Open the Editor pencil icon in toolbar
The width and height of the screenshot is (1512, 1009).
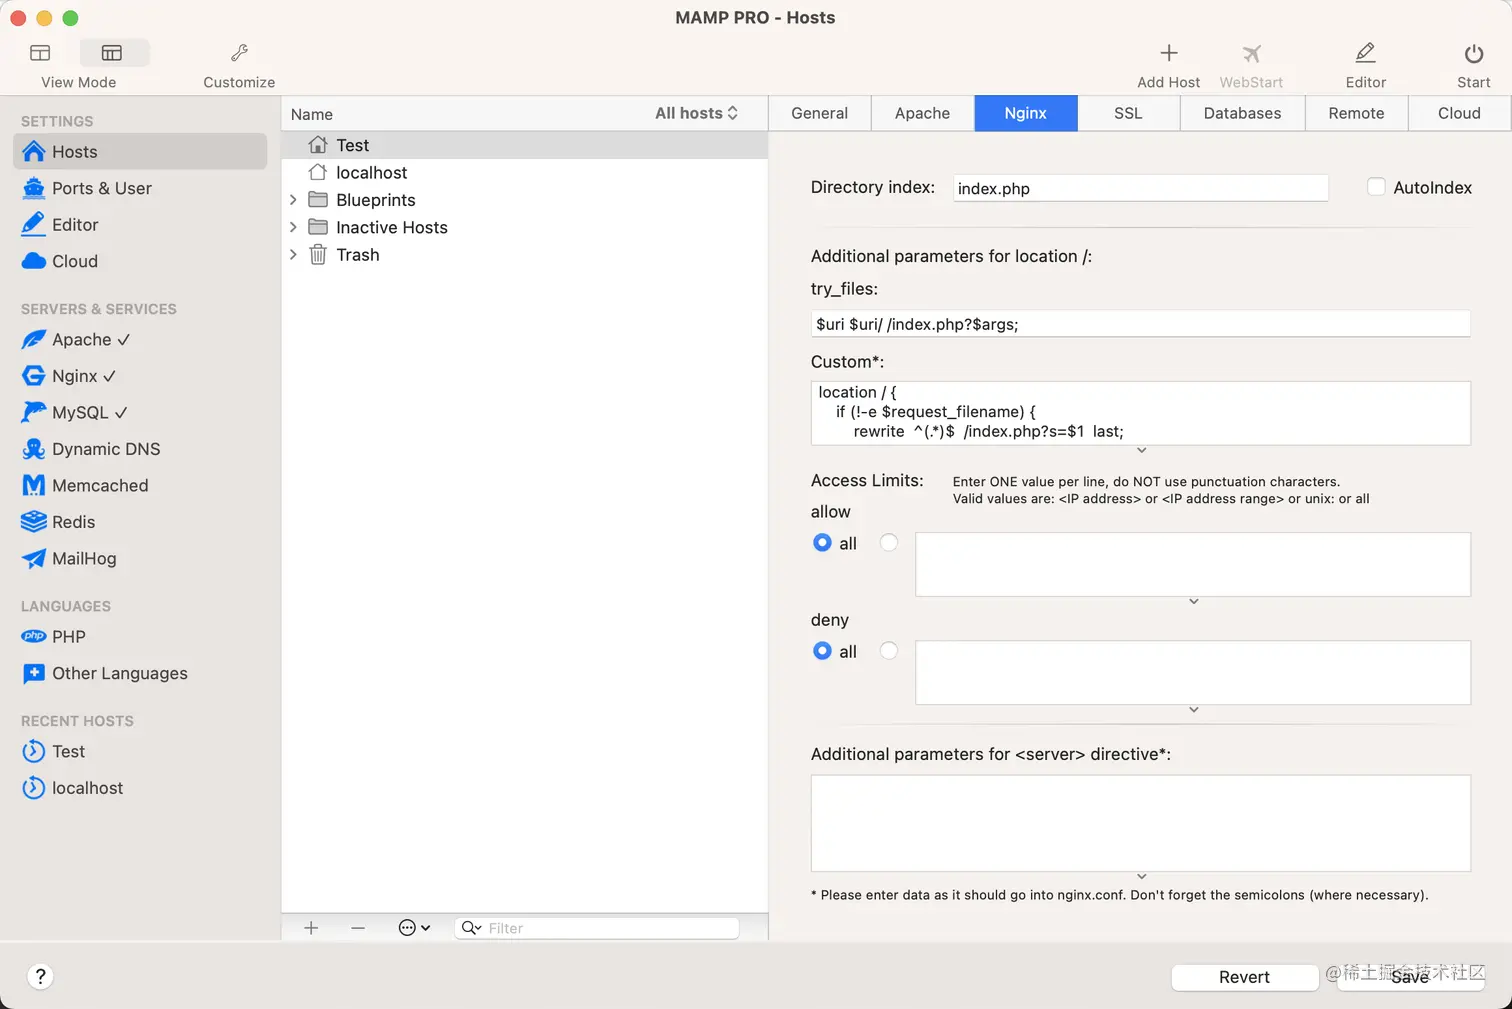[x=1365, y=53]
